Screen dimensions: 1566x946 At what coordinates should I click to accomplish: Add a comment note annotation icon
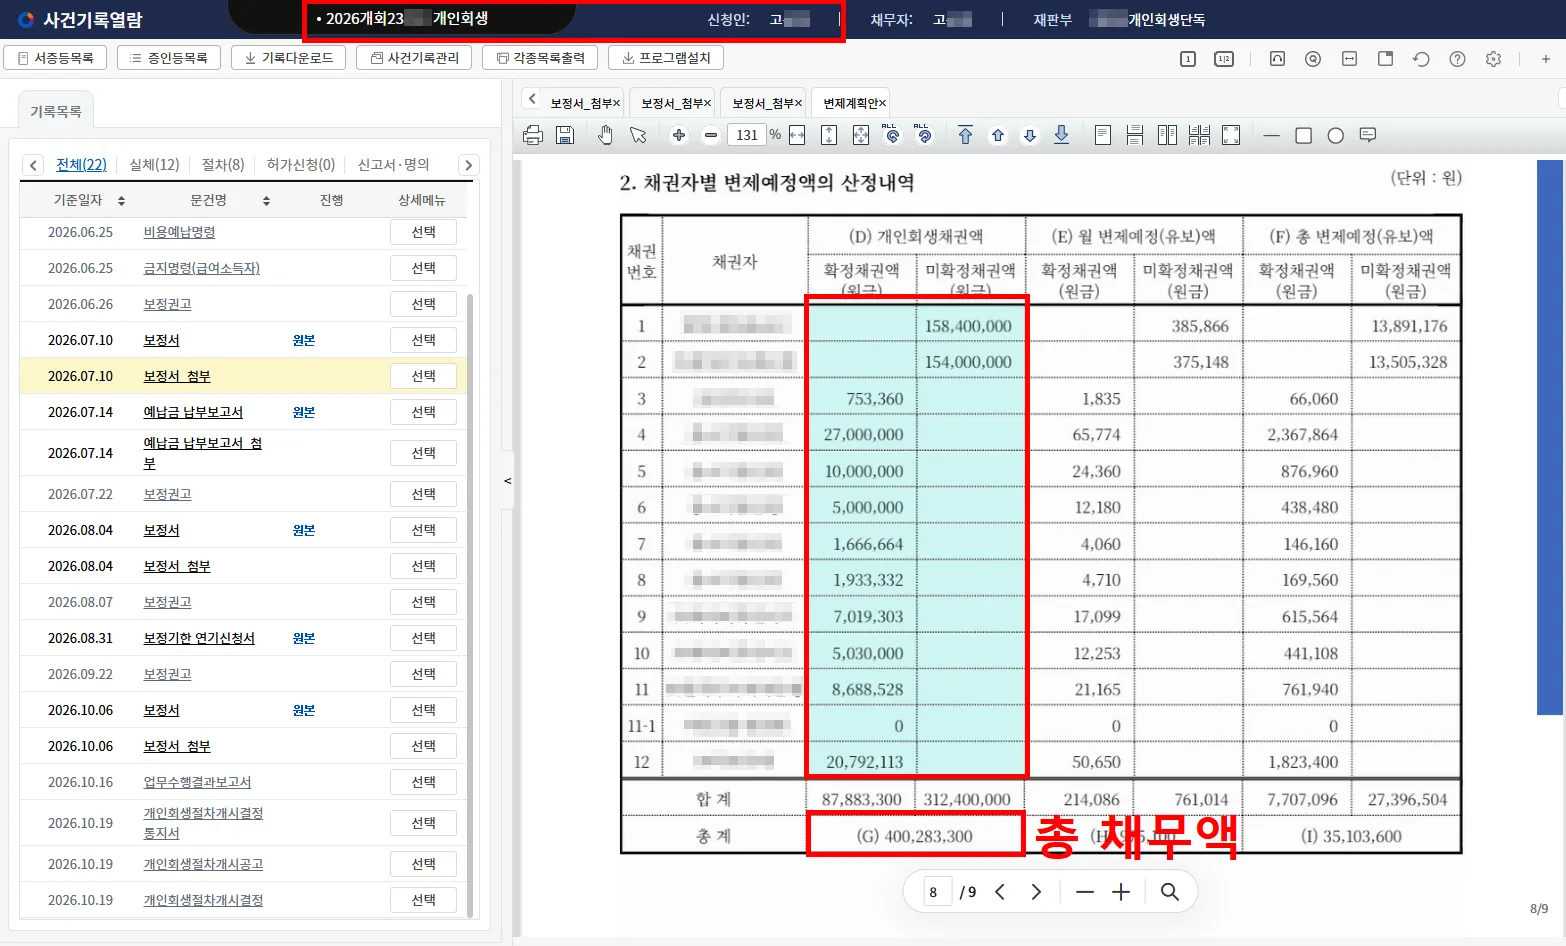tap(1368, 135)
